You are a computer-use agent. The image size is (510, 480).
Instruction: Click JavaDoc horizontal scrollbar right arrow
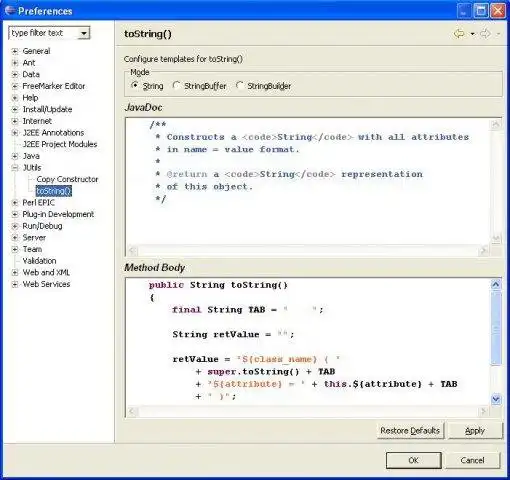pos(483,251)
